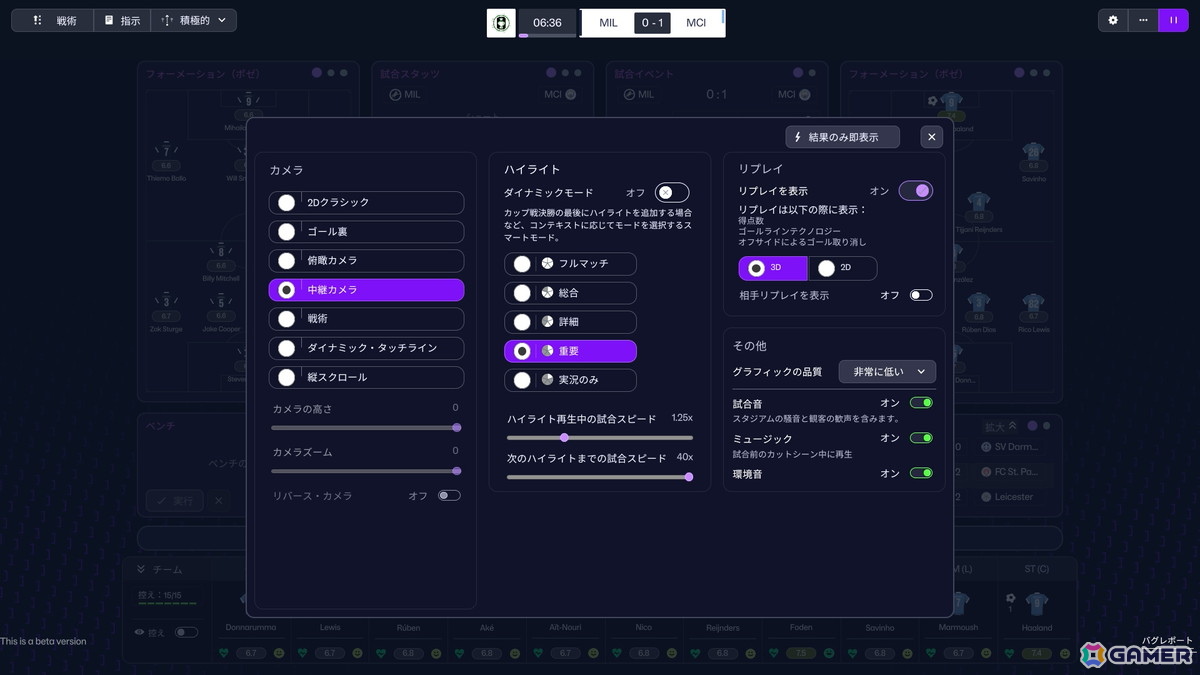Image resolution: width=1200 pixels, height=675 pixels.
Task: Open the フォーメーション panel's three-dot menu
Action: coord(330,72)
